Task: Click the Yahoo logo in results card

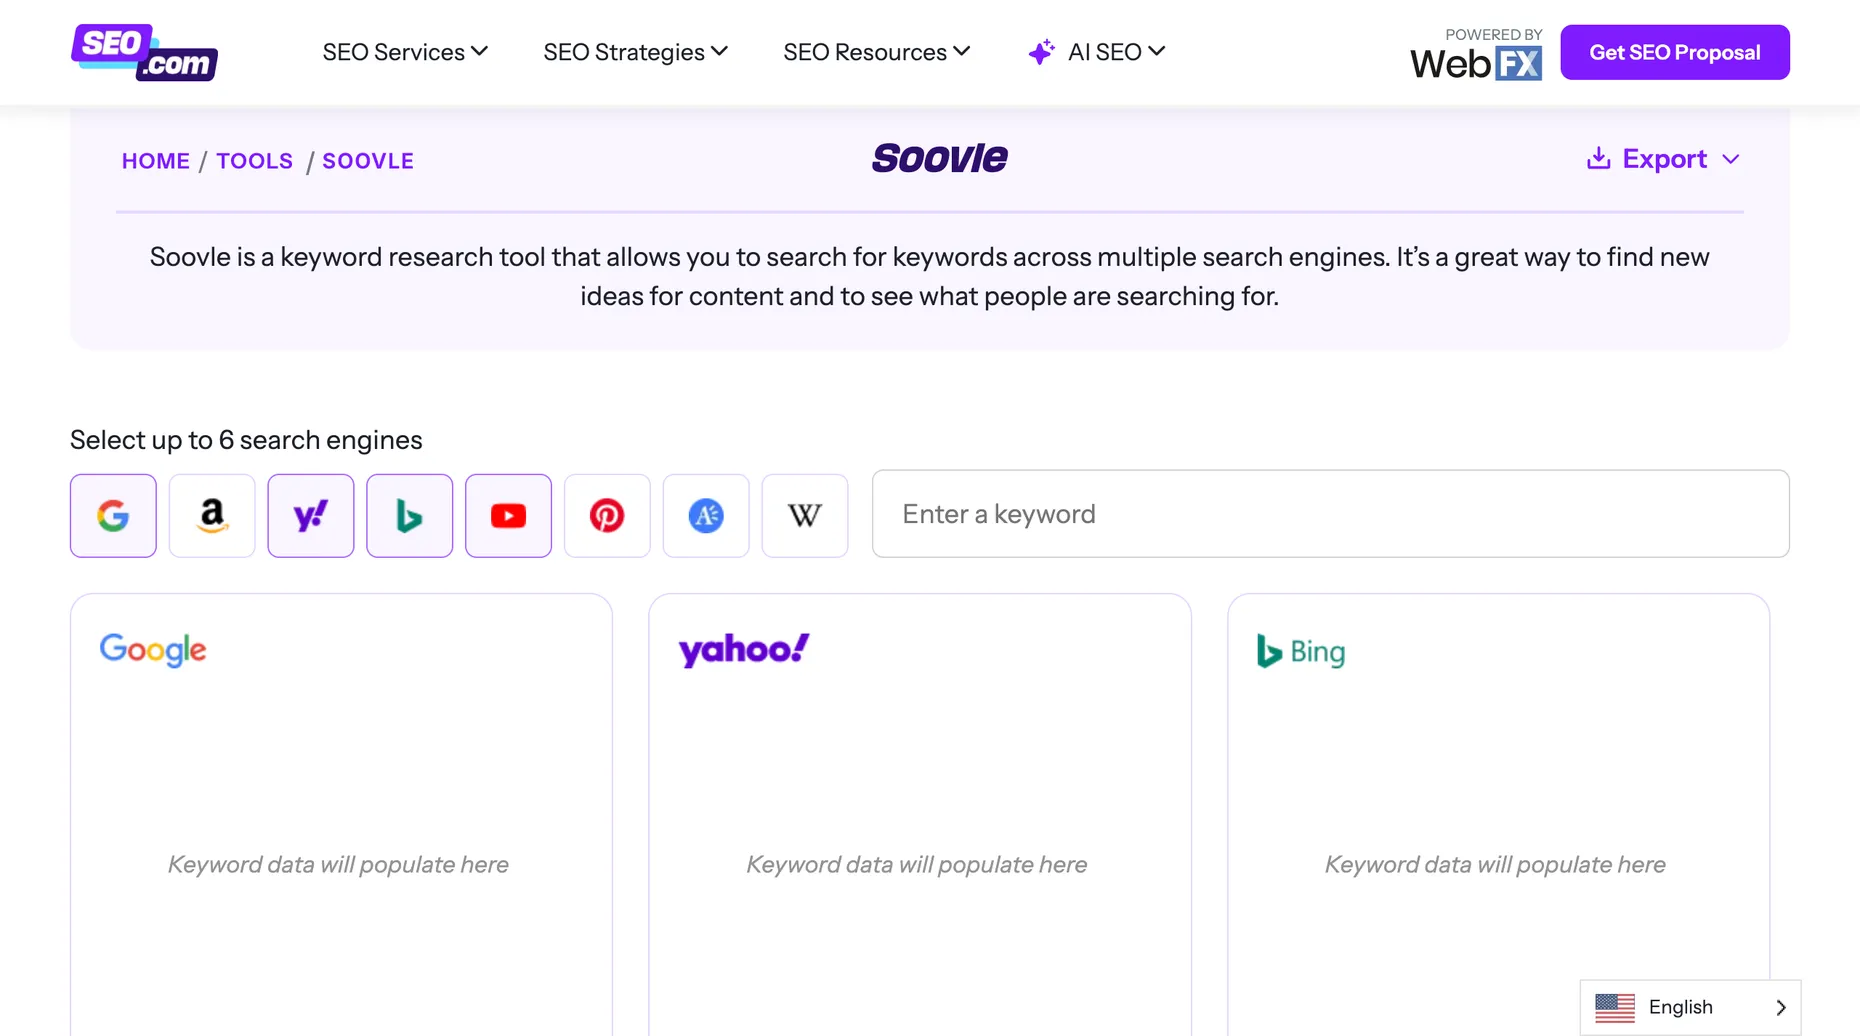Action: (x=744, y=650)
